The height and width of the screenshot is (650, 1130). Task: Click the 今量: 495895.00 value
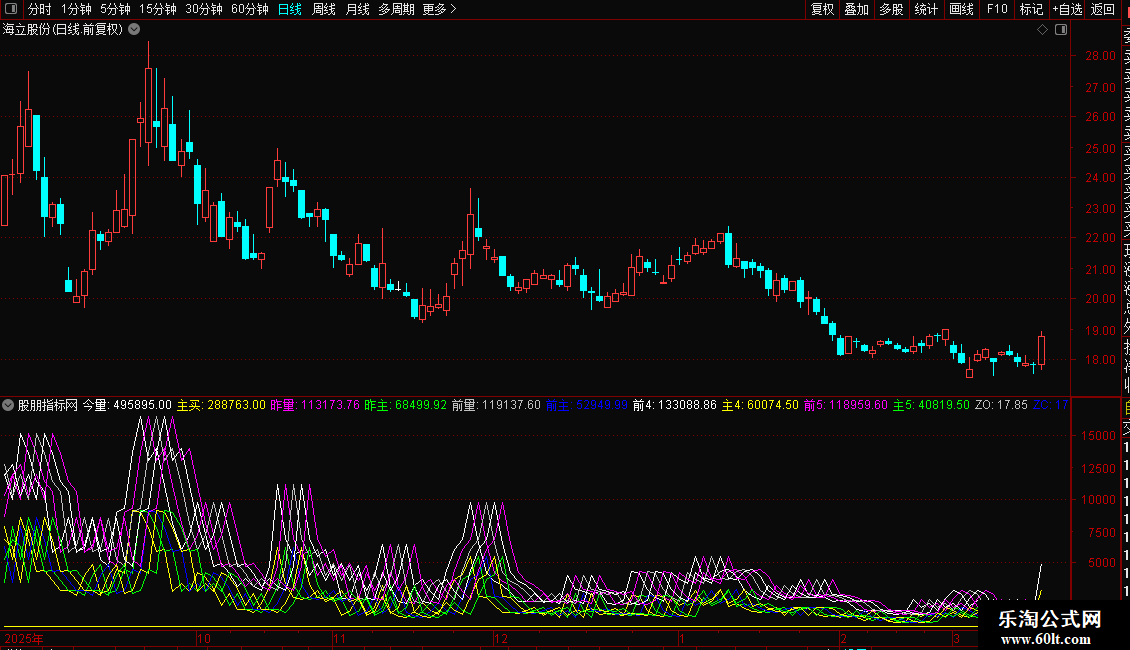point(127,405)
